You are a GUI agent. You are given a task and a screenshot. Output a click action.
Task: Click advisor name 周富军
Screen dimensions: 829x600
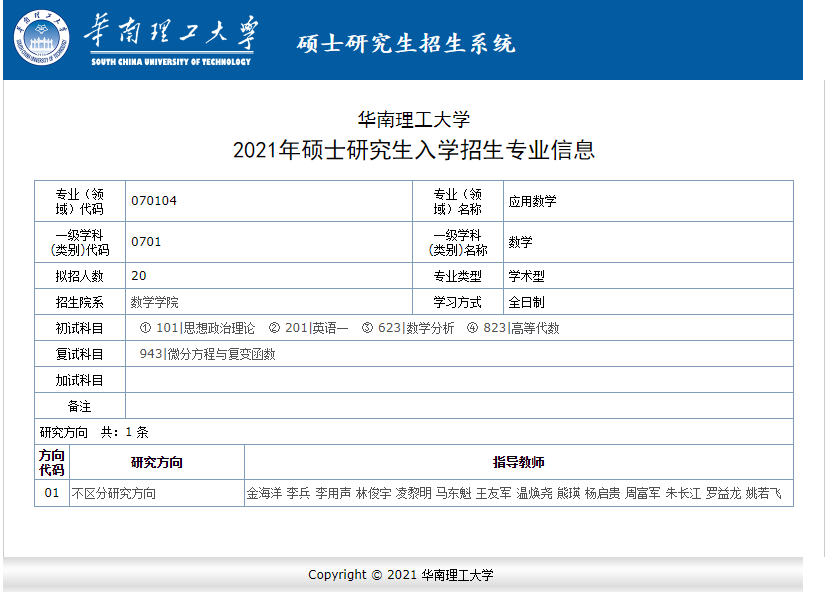pos(643,493)
